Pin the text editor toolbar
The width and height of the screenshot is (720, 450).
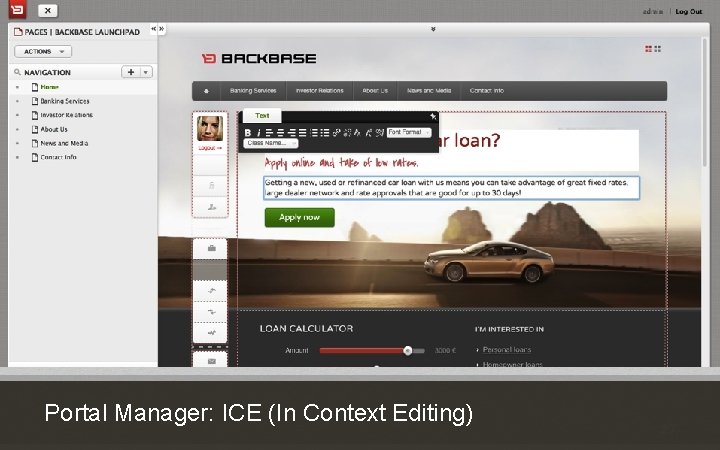[433, 116]
